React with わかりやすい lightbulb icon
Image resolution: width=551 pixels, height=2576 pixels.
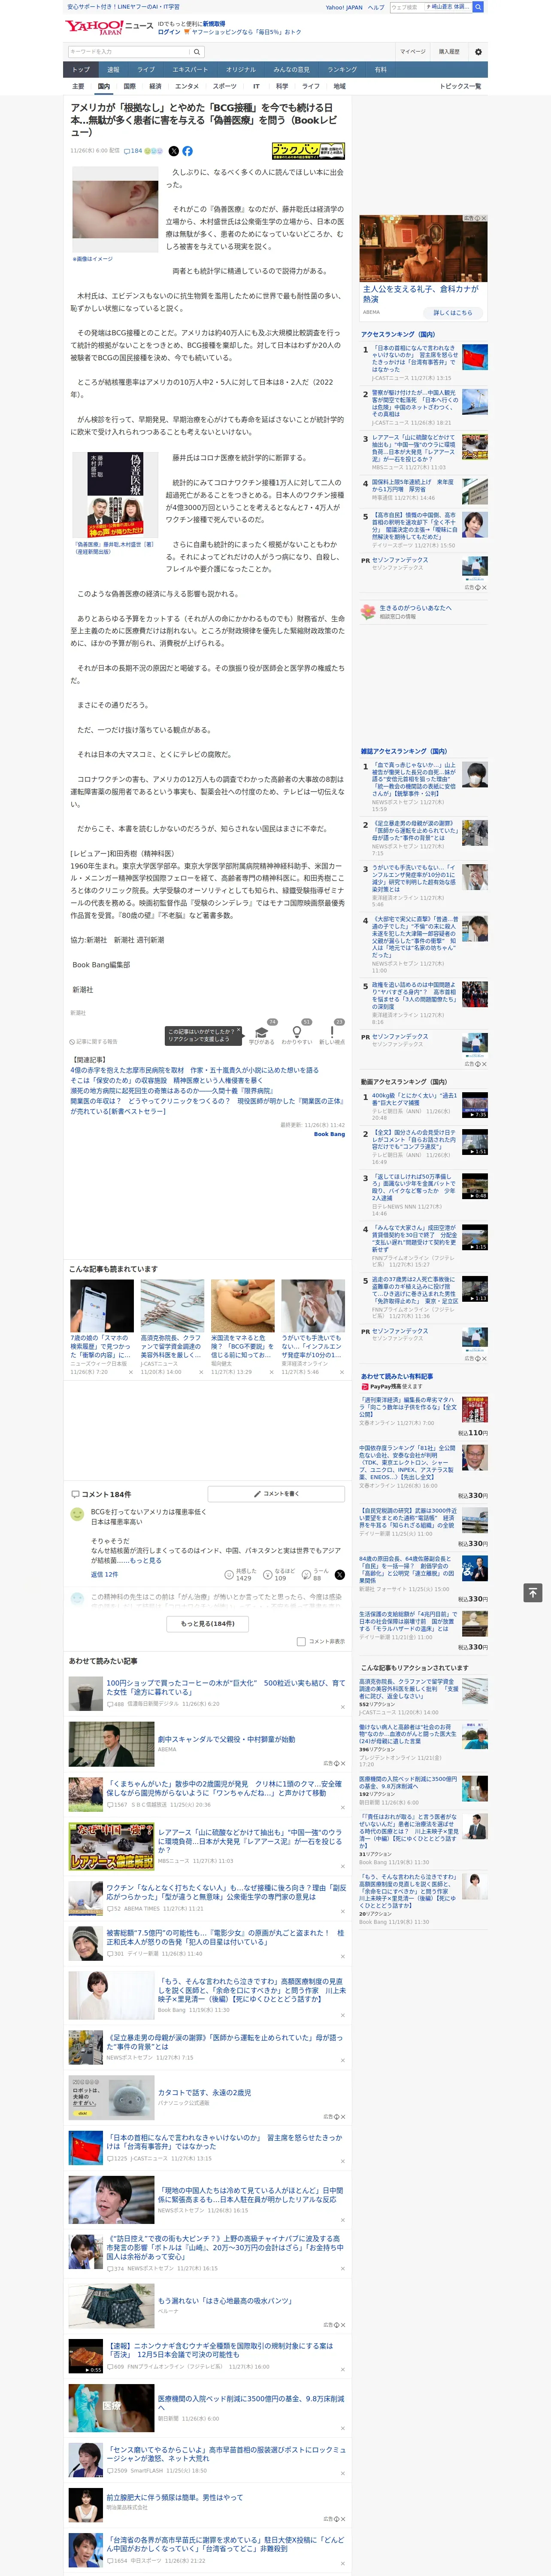click(297, 1032)
